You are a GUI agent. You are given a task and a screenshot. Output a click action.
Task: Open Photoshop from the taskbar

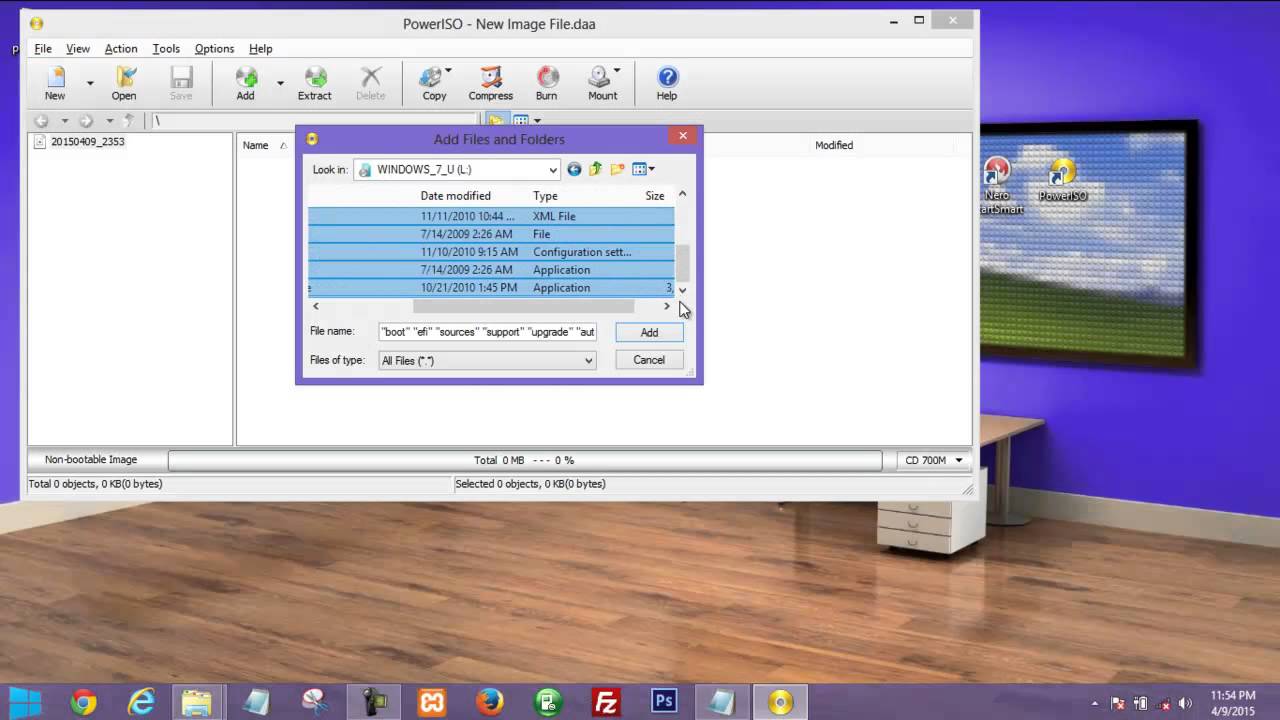664,702
